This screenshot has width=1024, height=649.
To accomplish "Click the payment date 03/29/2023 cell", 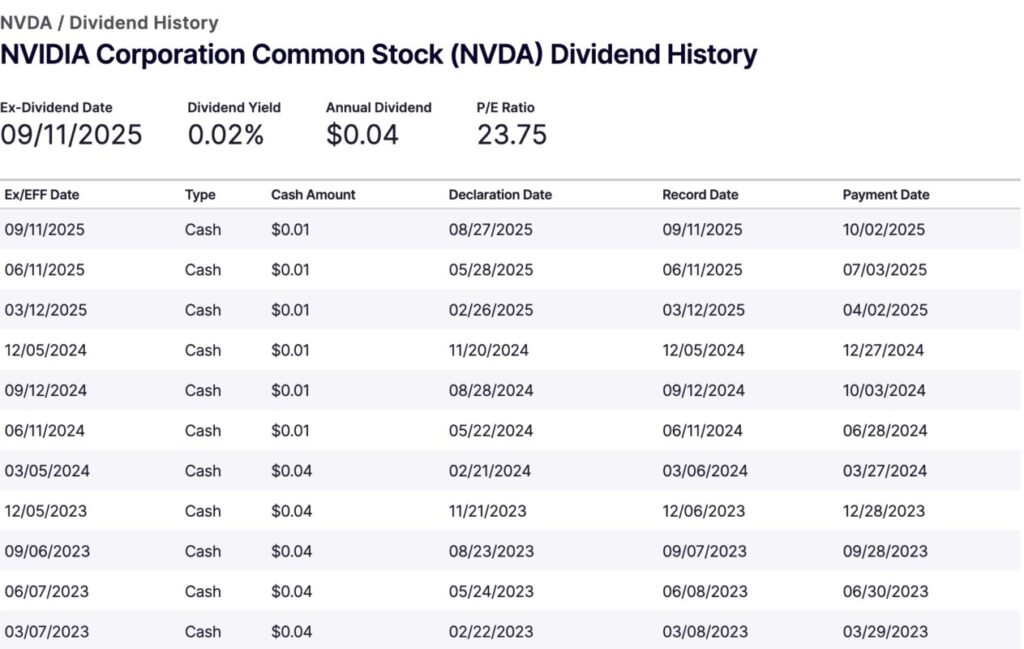I will 884,631.
